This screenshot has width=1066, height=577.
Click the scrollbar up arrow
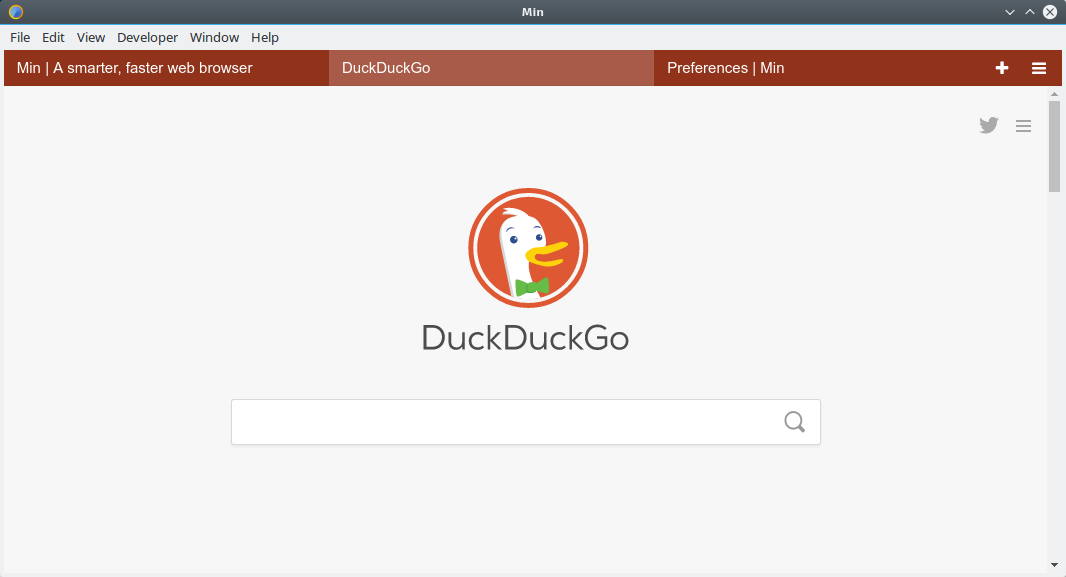pos(1054,94)
